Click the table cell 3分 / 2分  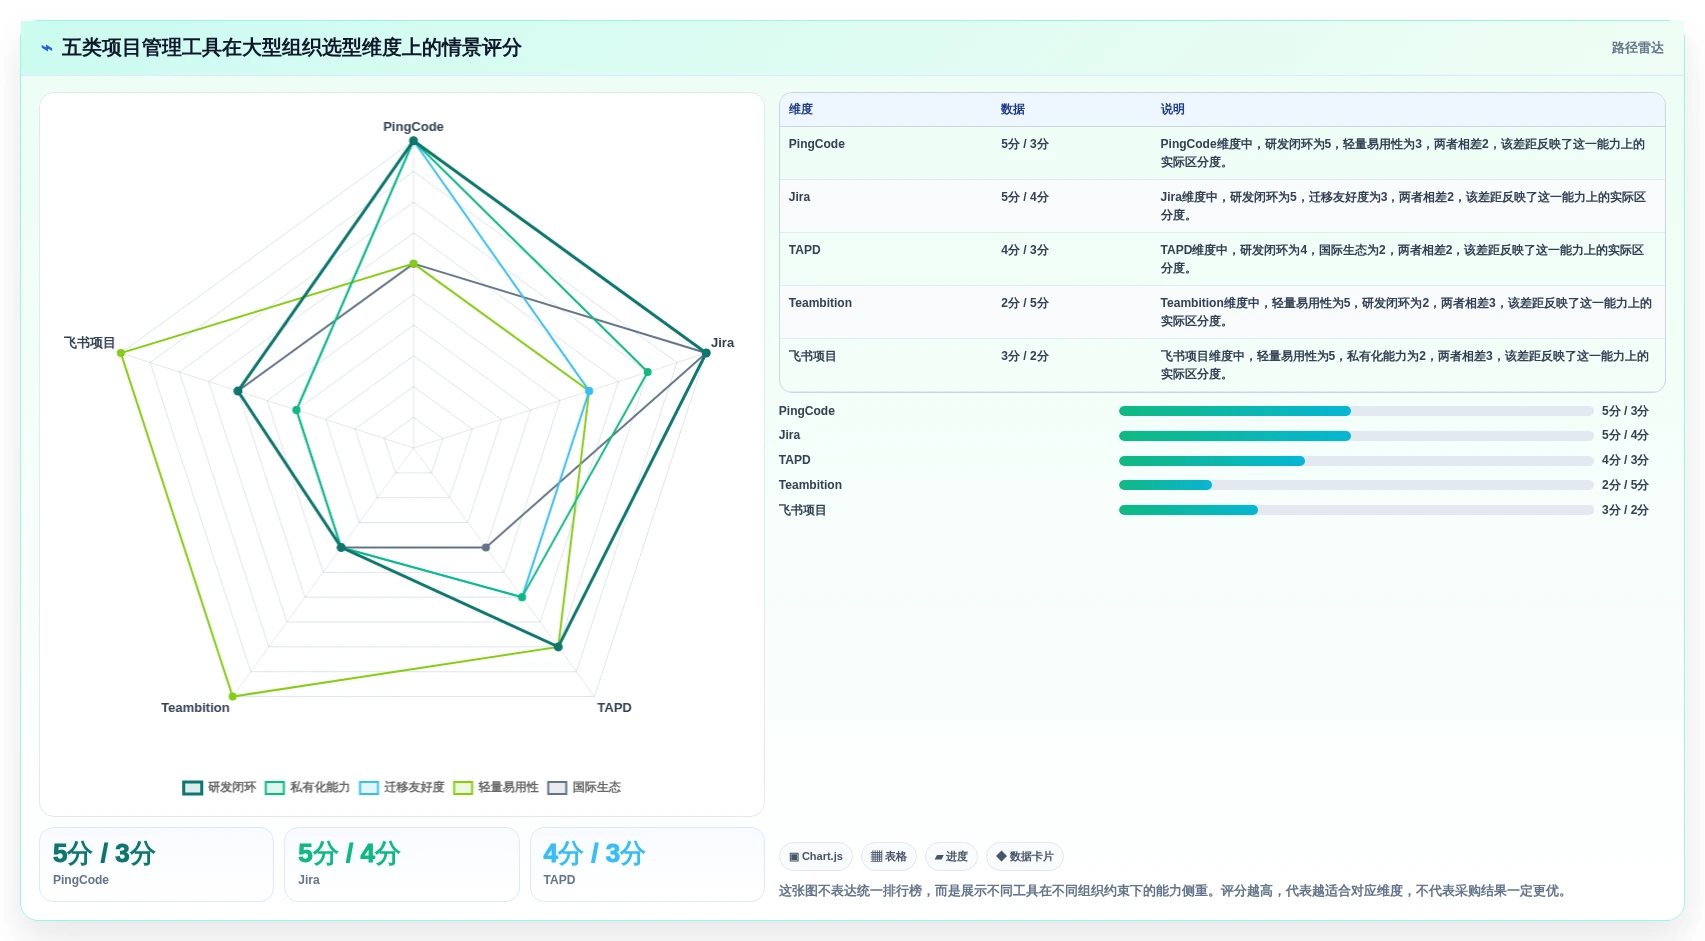[x=1024, y=356]
